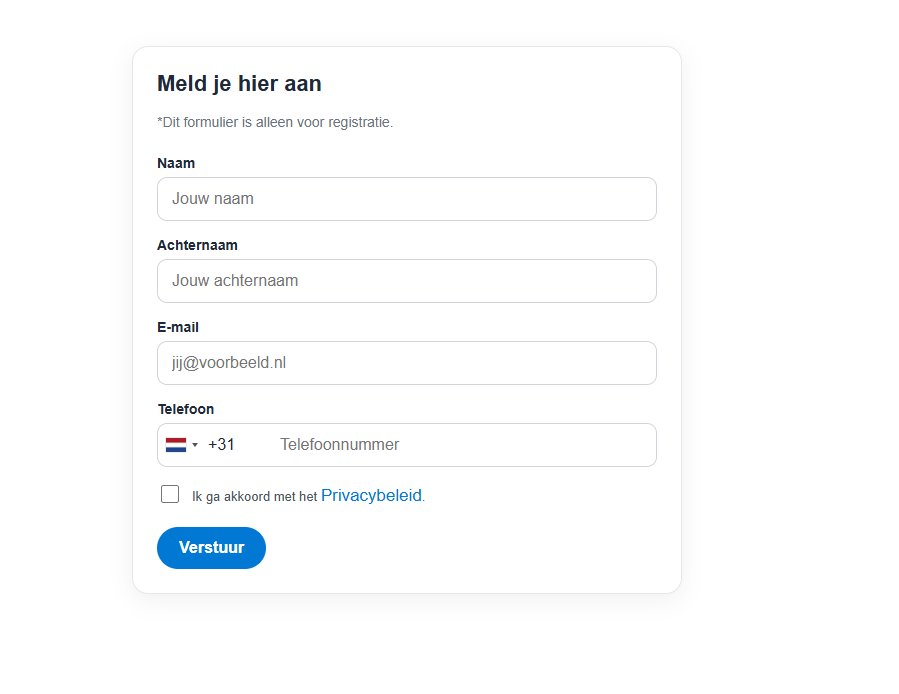Viewport: 899px width, 694px height.
Task: Click the "Jouw naam" placeholder text
Action: point(213,199)
